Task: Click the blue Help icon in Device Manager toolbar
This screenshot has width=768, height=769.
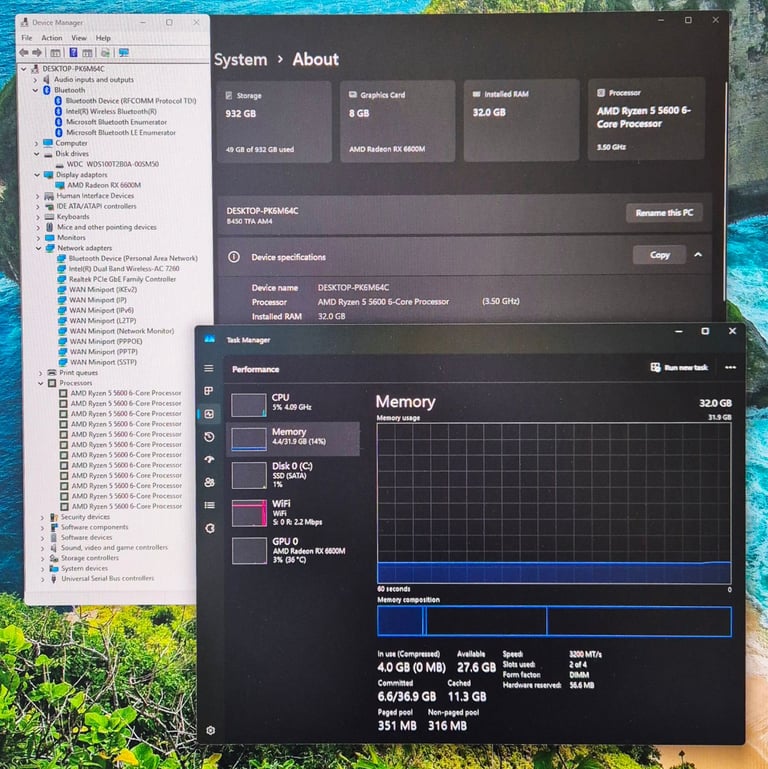Action: 74,52
